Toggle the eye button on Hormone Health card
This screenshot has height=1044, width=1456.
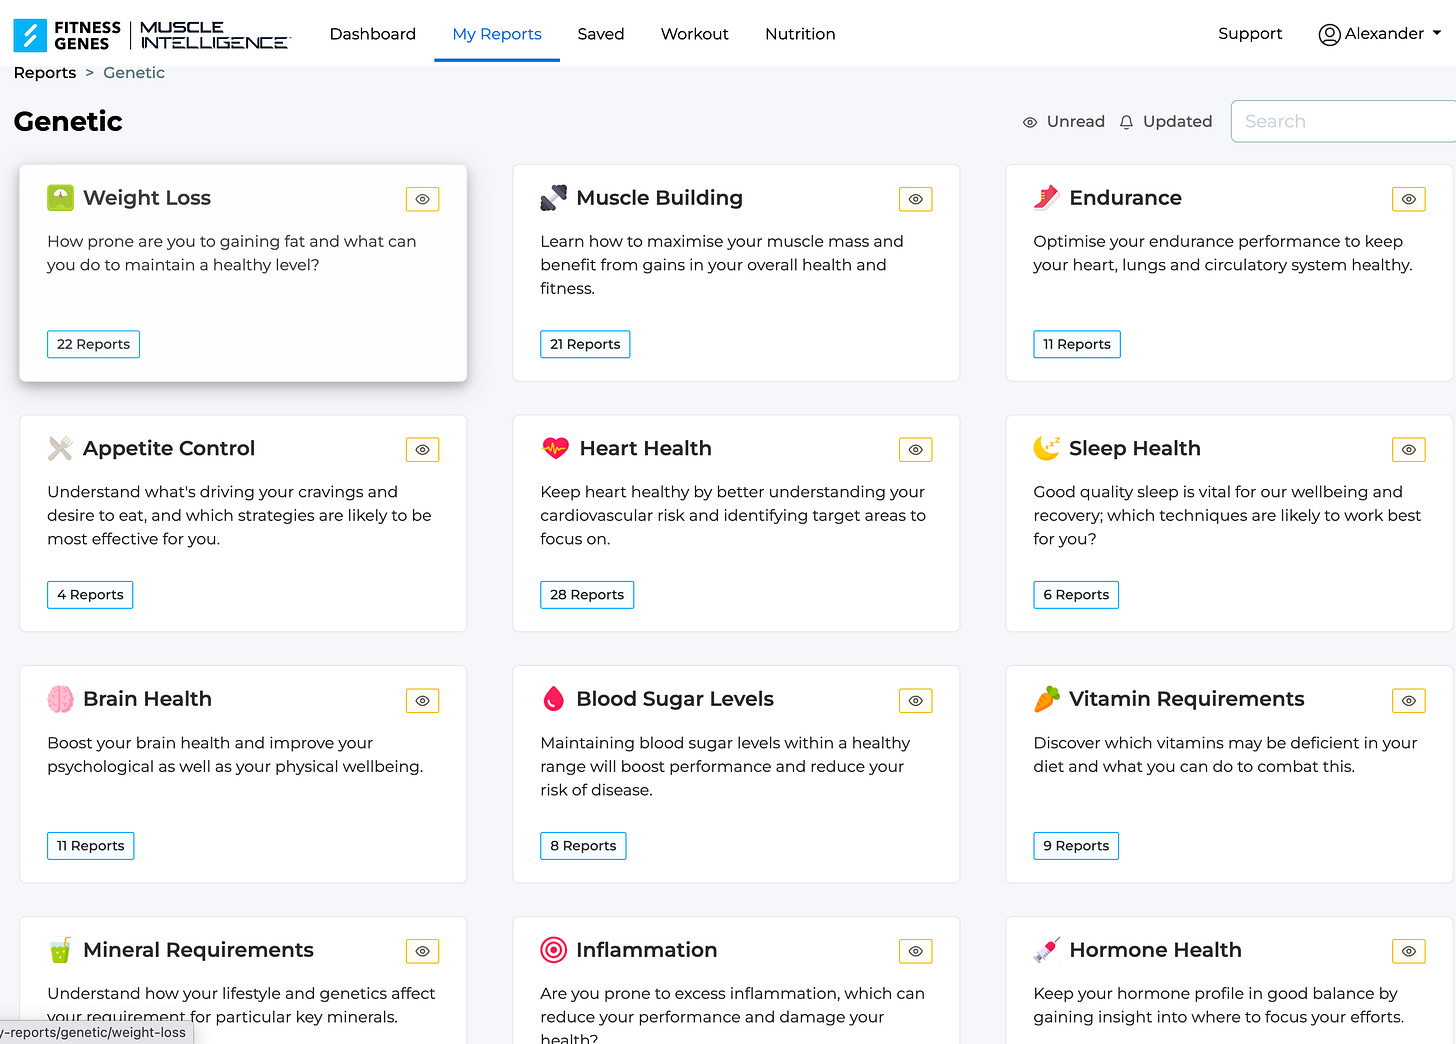(x=1408, y=951)
